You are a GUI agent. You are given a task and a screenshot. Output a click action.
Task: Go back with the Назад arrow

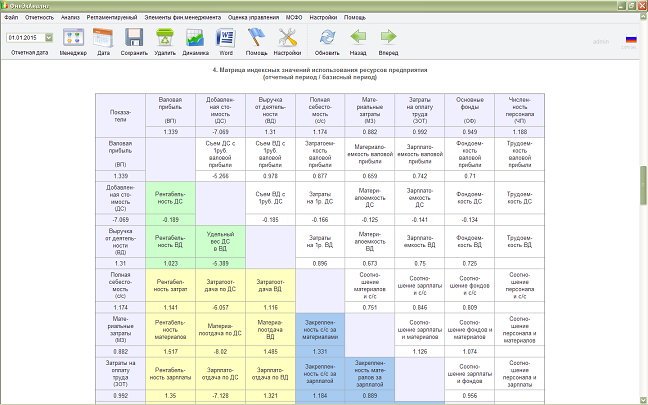(x=358, y=37)
